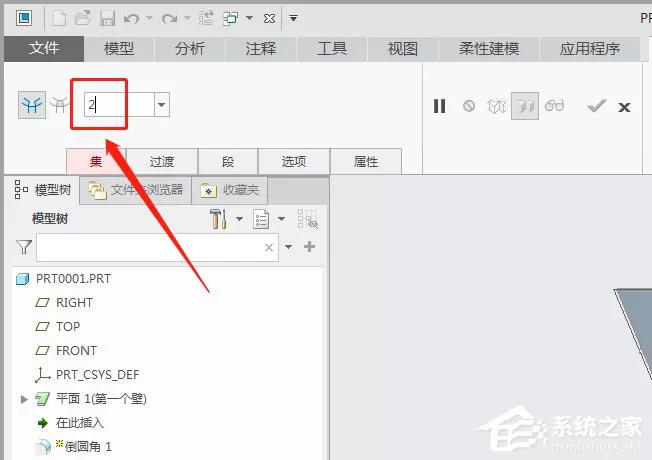
Task: Open the 文件 menu
Action: pos(44,49)
